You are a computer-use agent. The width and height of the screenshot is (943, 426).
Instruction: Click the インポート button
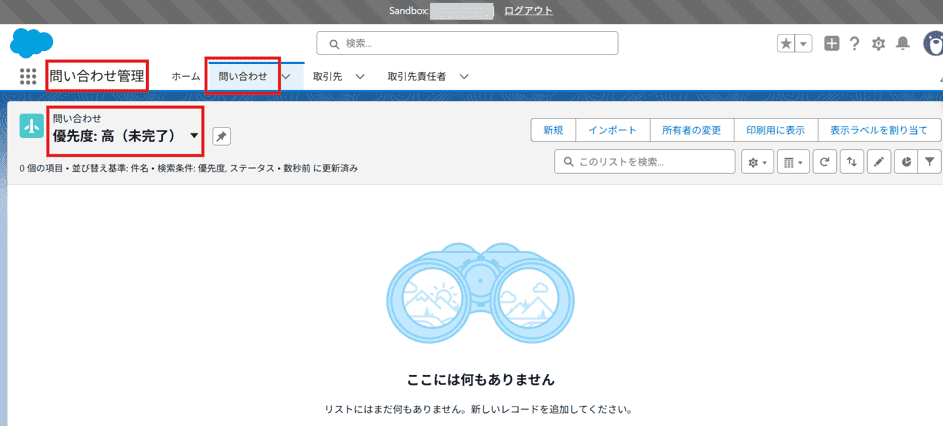(612, 130)
